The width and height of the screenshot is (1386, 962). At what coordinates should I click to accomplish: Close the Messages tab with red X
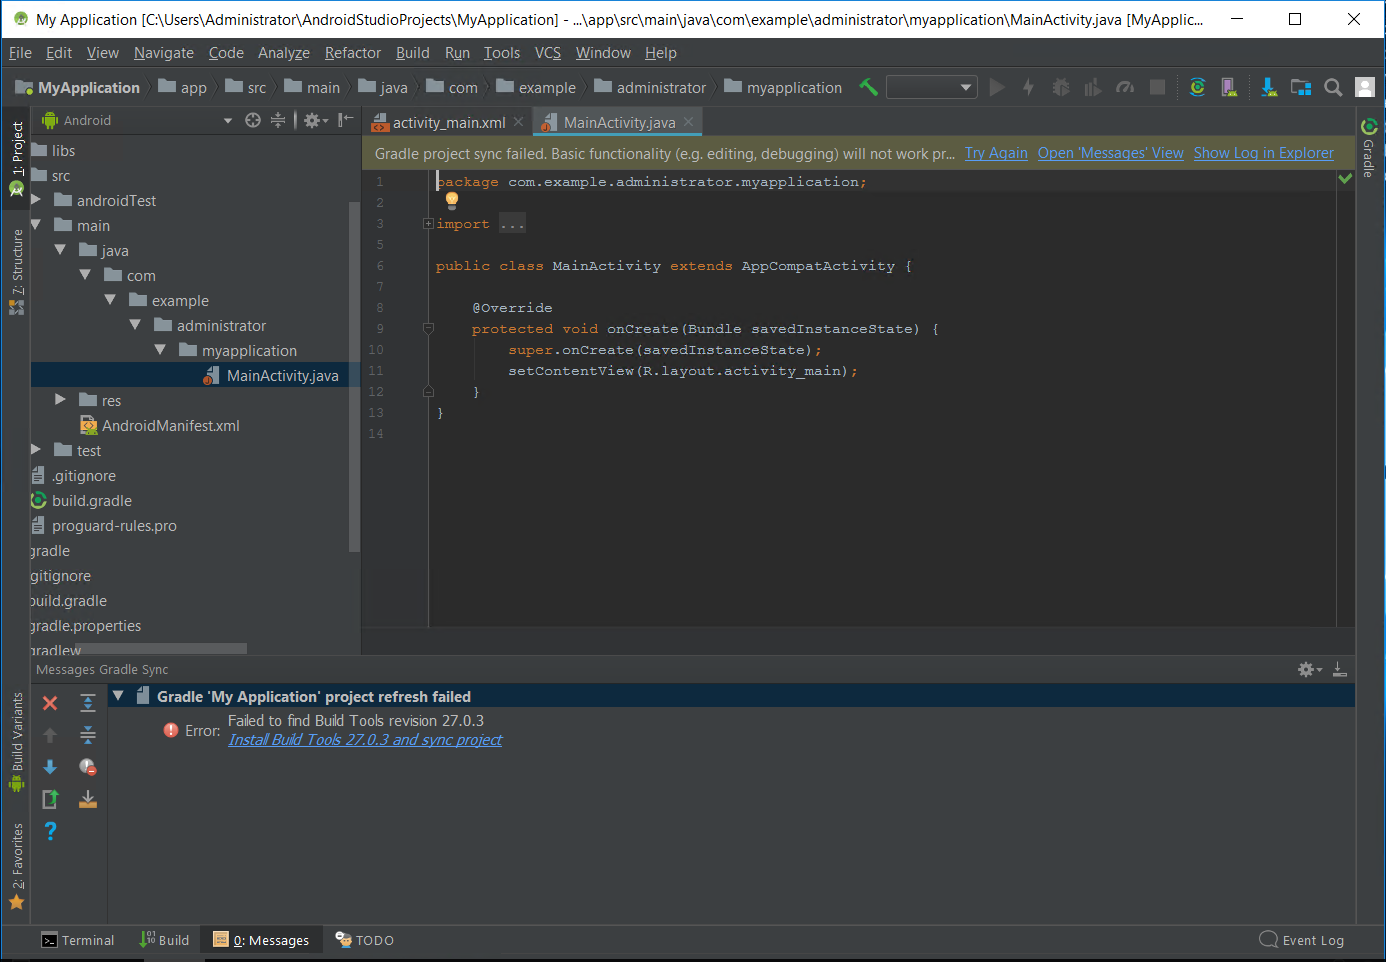pyautogui.click(x=50, y=703)
